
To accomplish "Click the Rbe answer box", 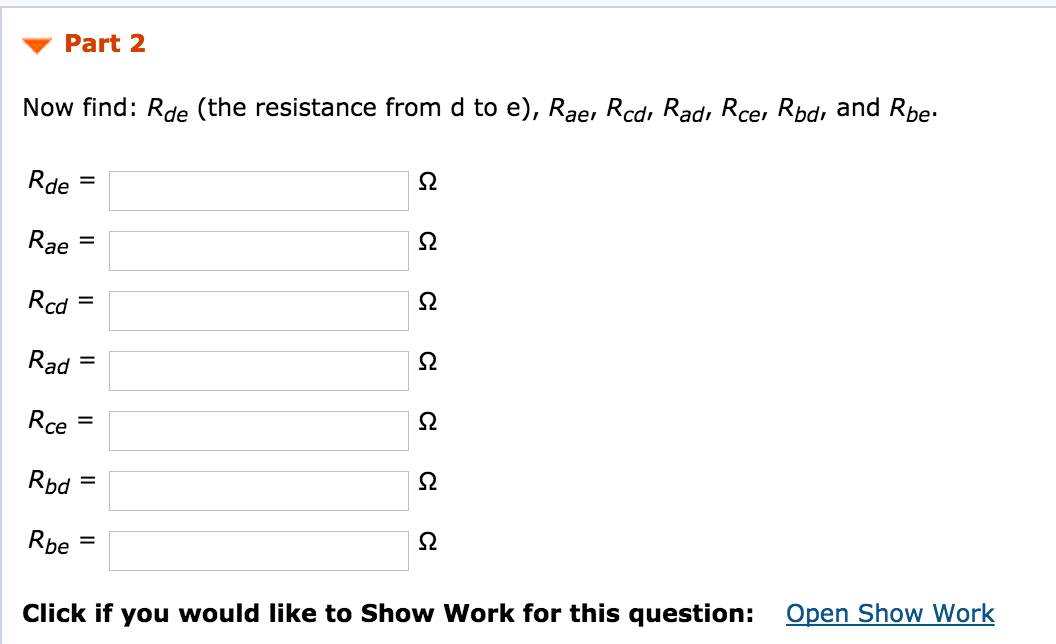I will 258,548.
